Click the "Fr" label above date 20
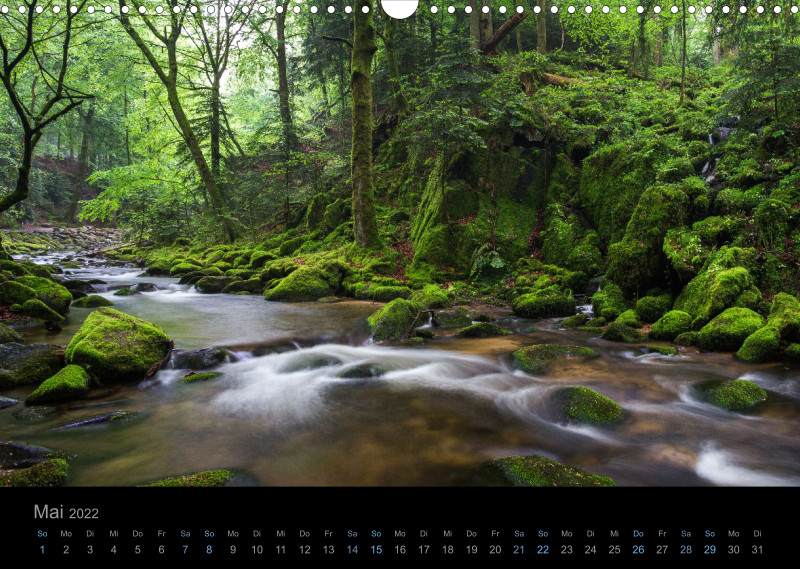The image size is (800, 569). 495,533
